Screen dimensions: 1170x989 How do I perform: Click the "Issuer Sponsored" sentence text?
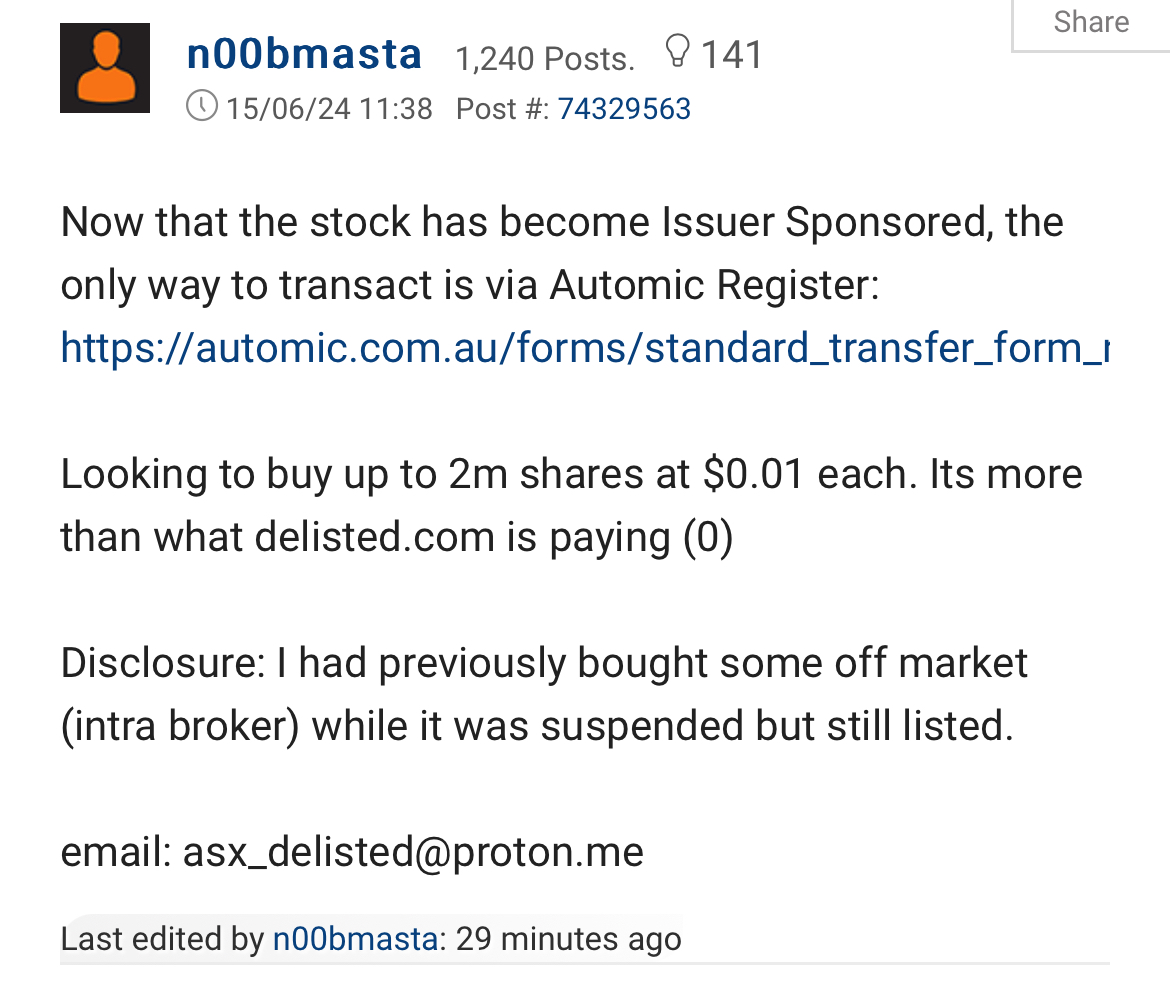[561, 222]
